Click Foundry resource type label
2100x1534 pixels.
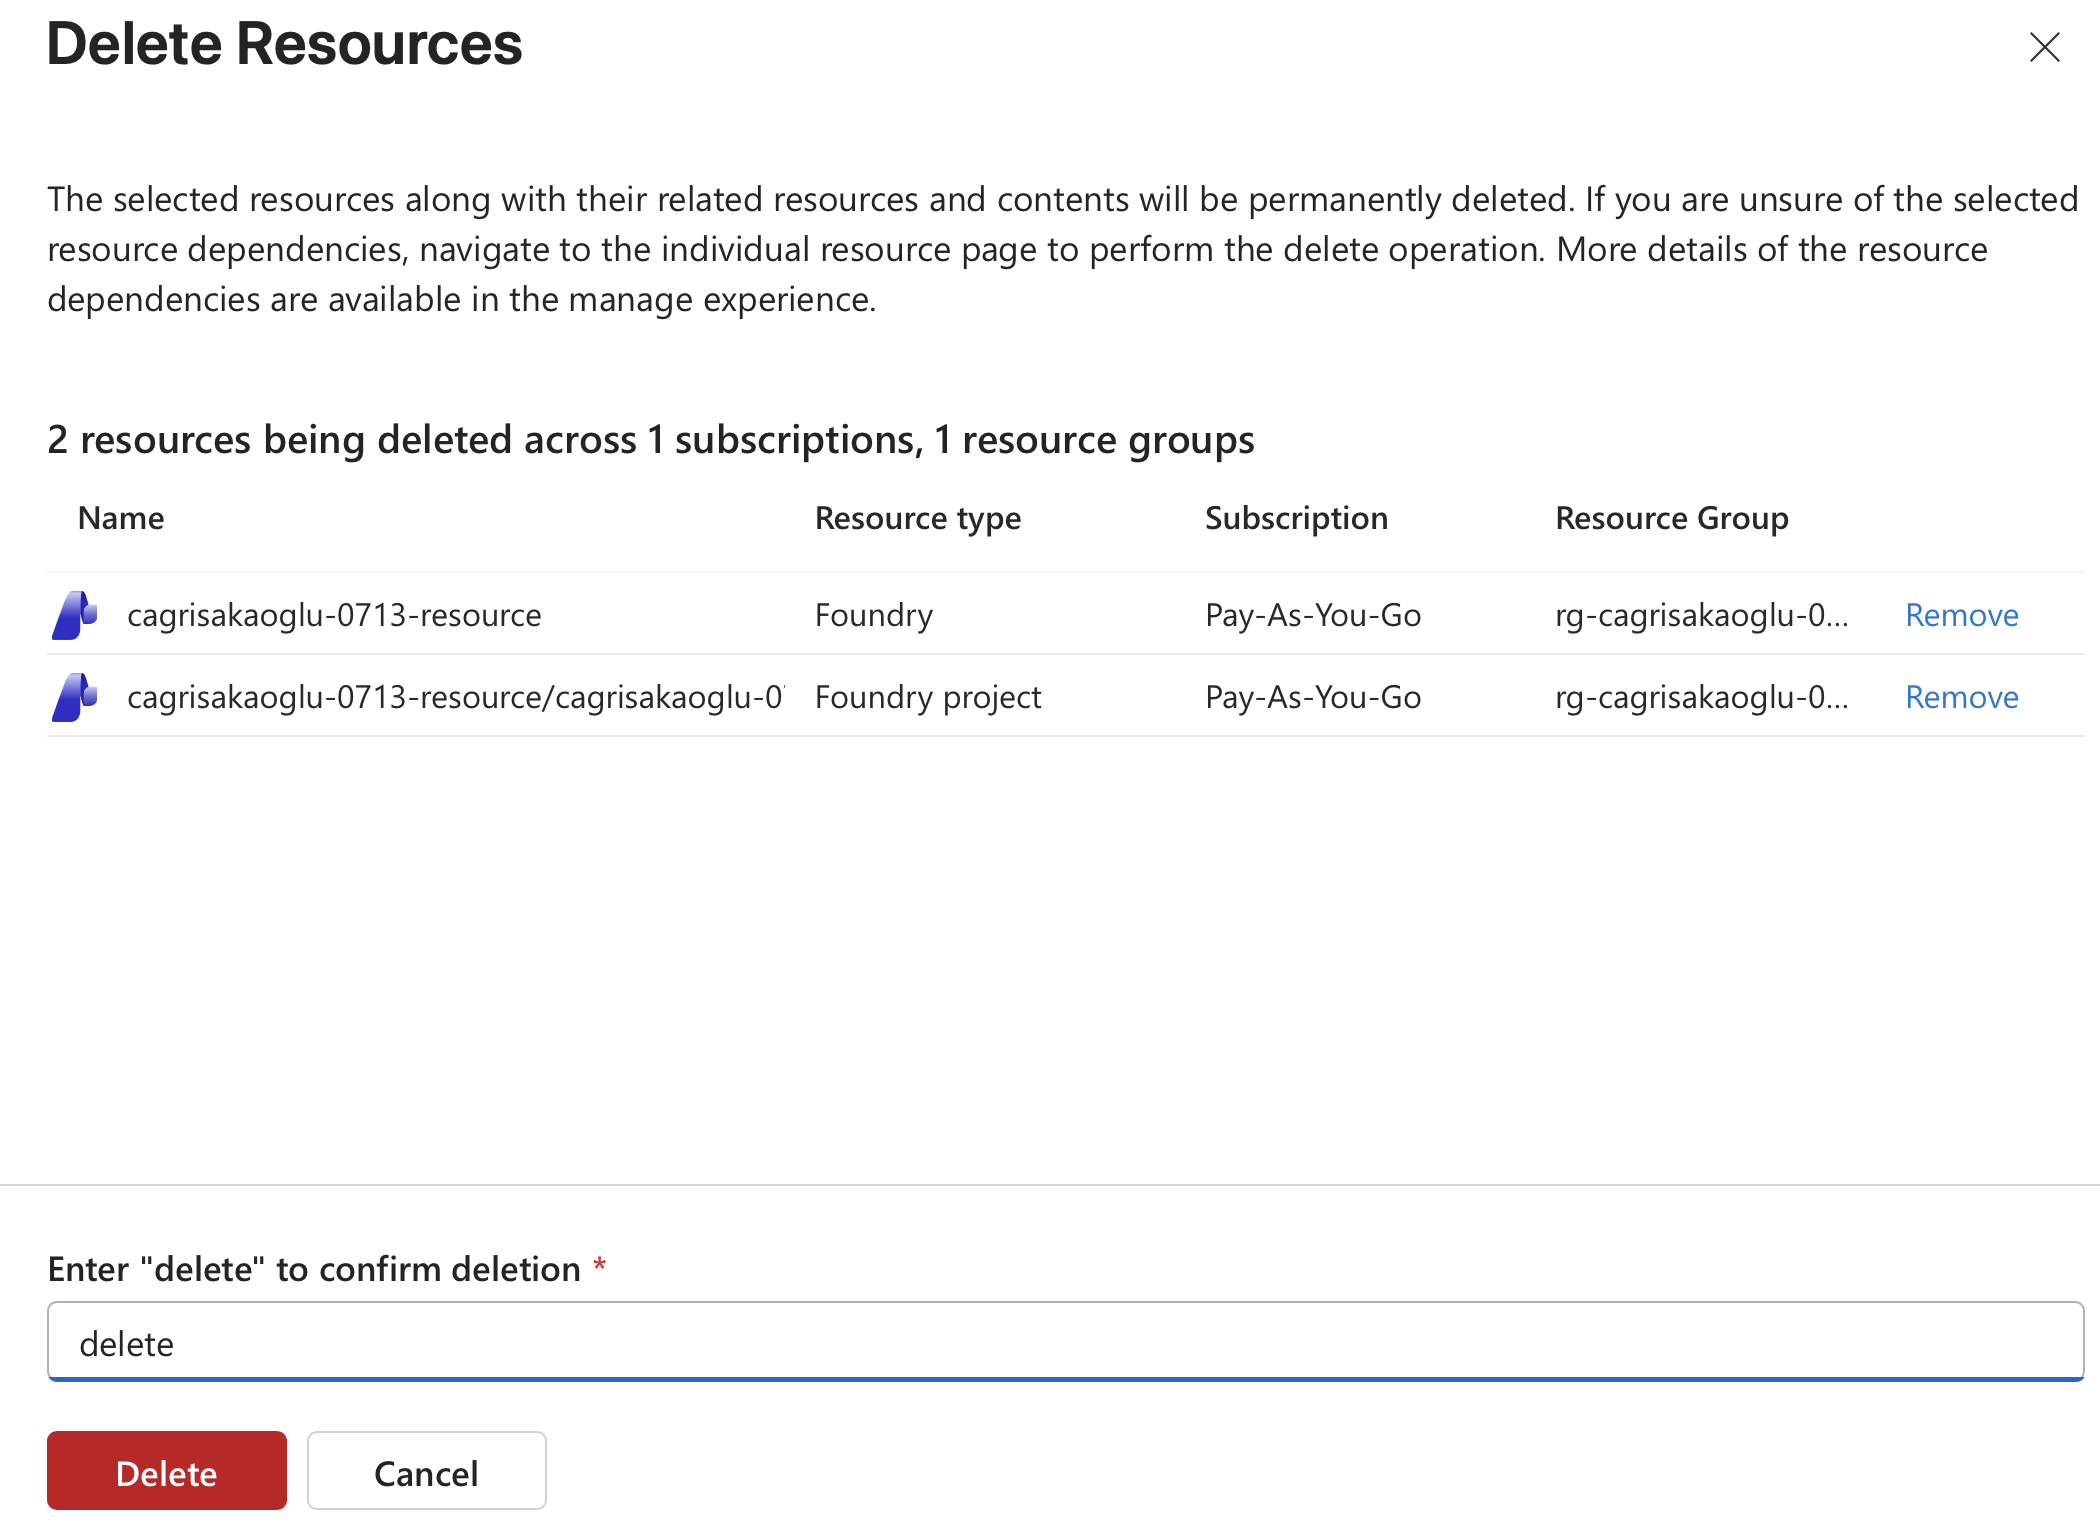[873, 615]
